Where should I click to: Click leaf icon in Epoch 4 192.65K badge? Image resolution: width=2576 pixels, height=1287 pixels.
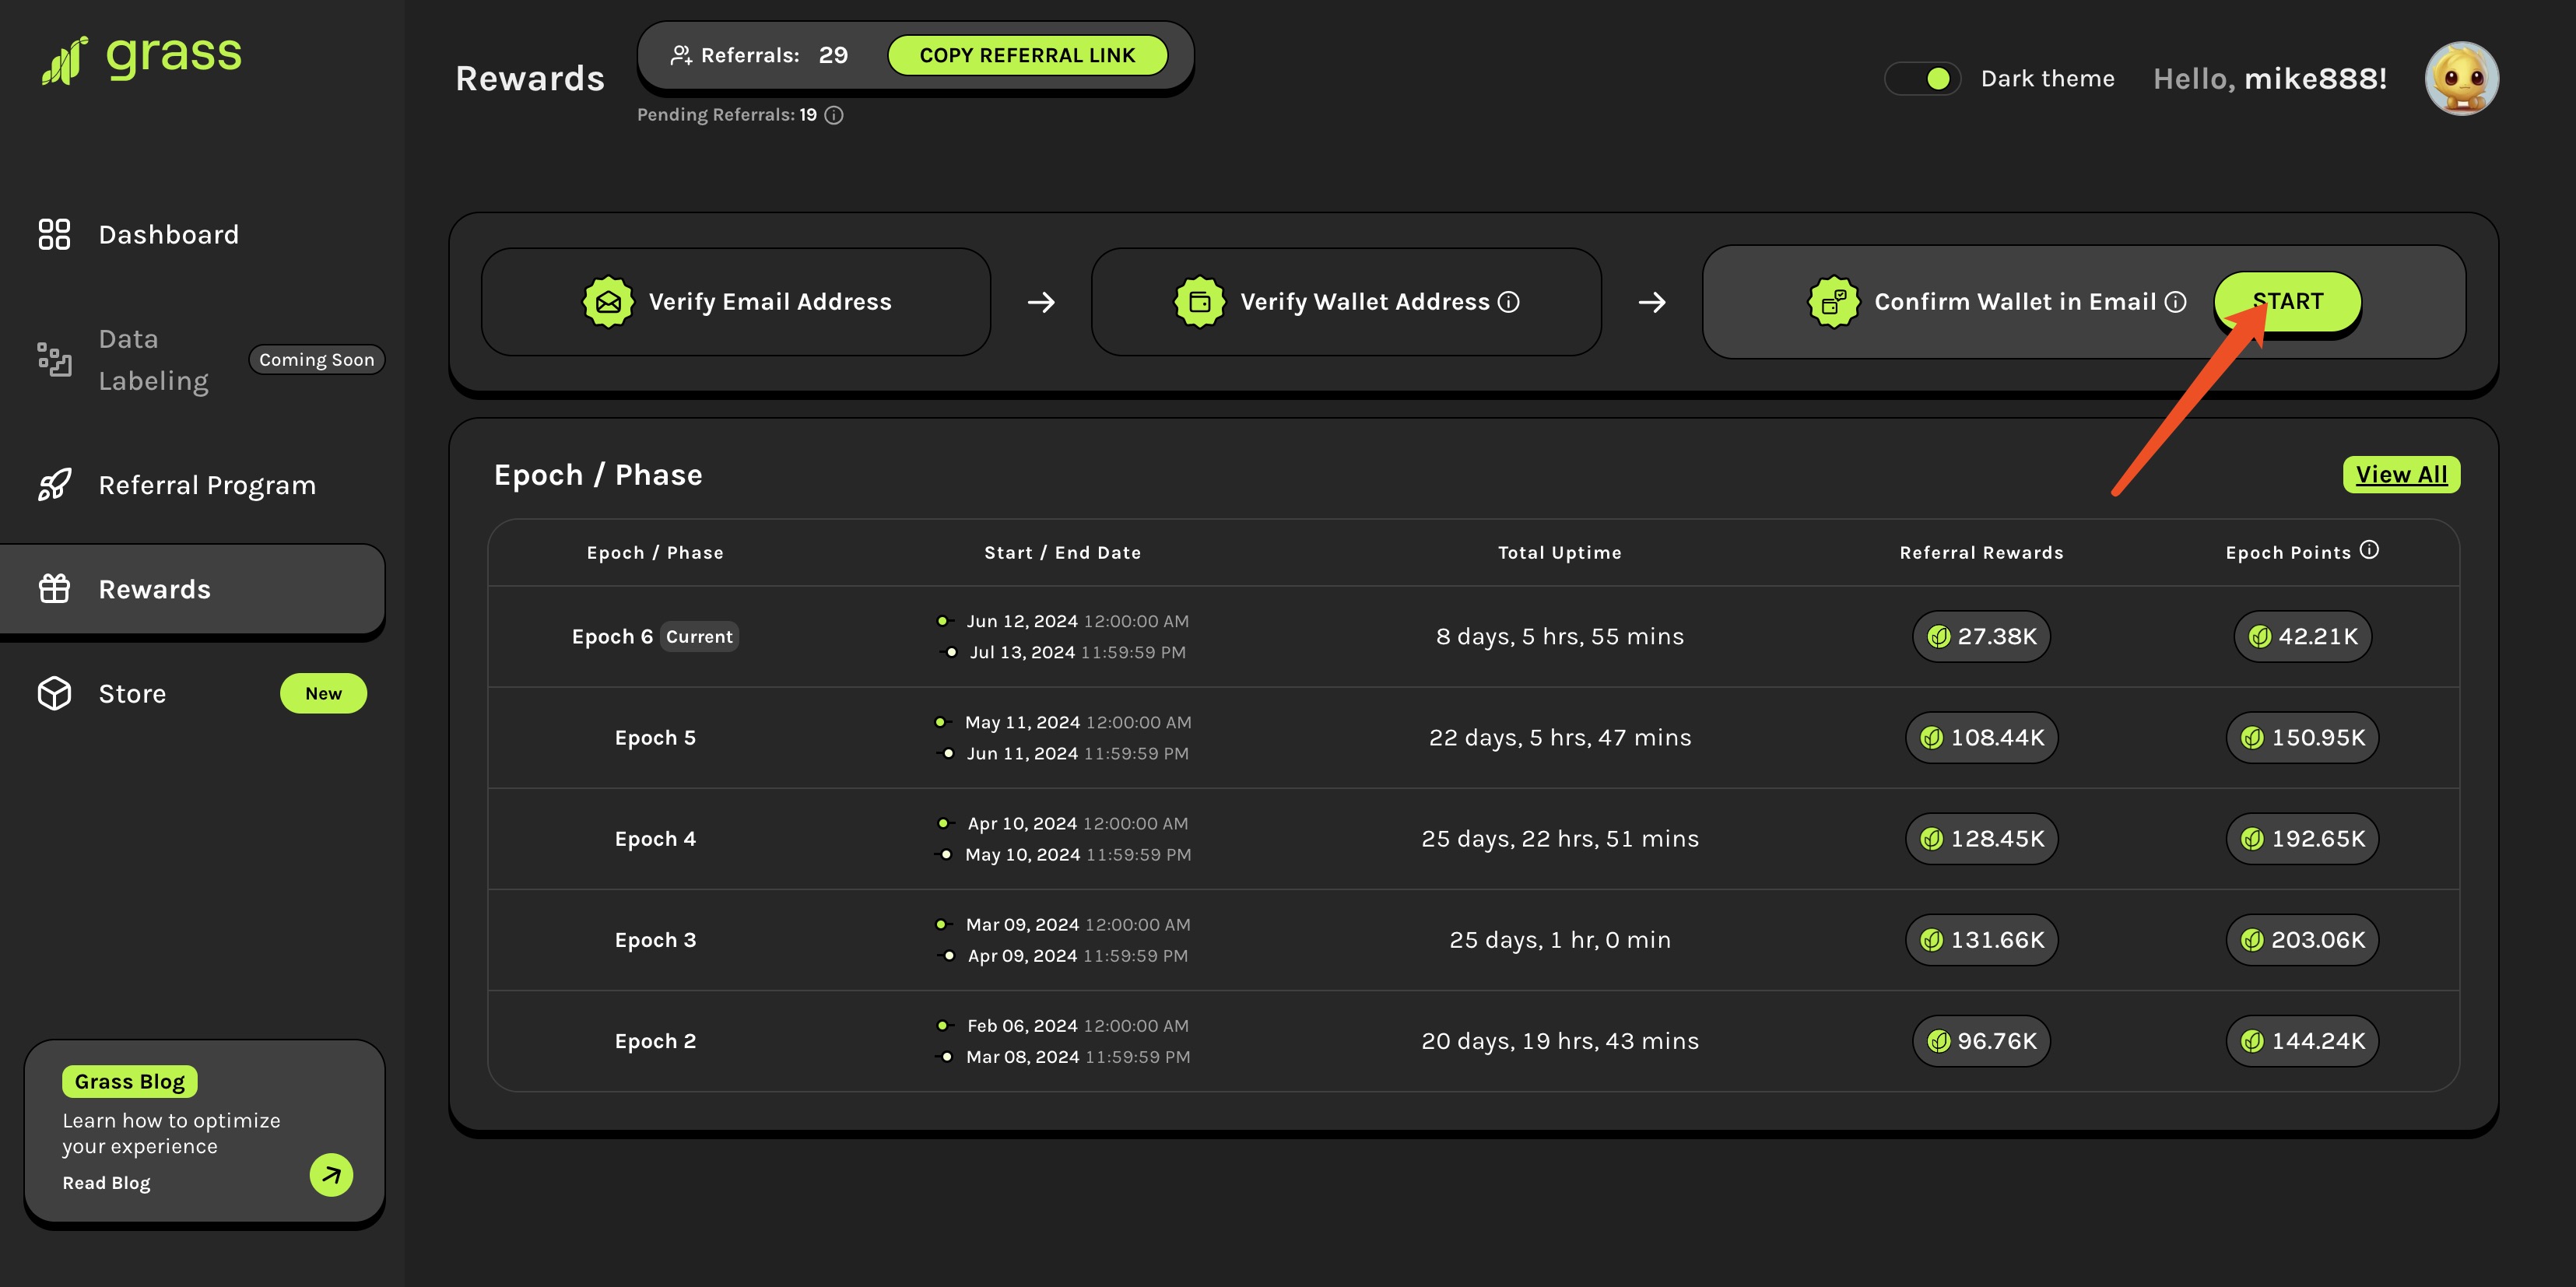[2252, 839]
